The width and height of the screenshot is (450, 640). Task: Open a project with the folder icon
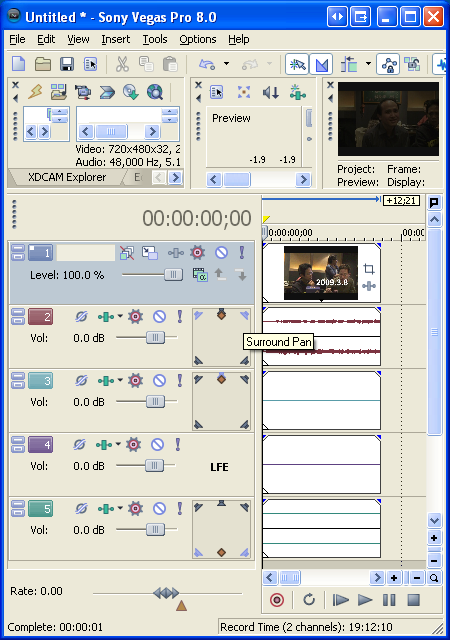(43, 64)
